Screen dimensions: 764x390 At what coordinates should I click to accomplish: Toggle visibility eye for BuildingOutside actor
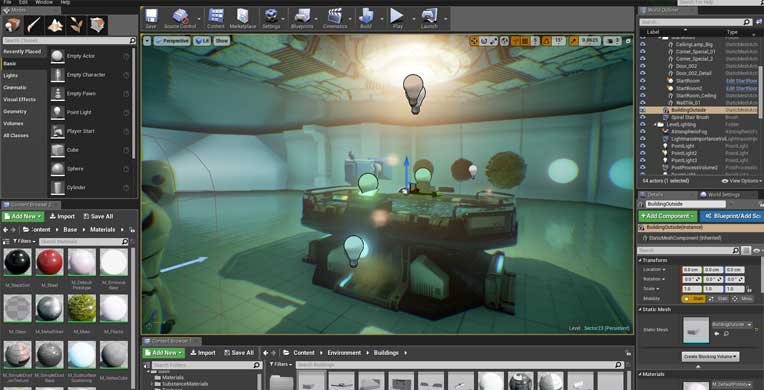tap(643, 110)
